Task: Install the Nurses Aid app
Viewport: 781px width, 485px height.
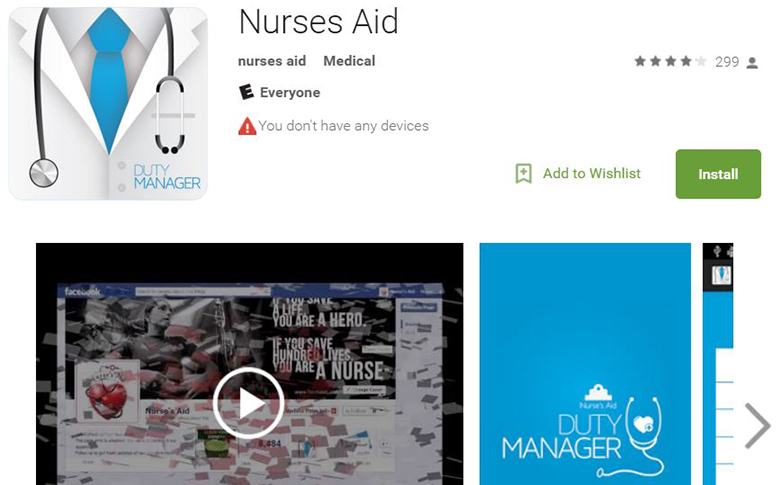Action: (718, 174)
